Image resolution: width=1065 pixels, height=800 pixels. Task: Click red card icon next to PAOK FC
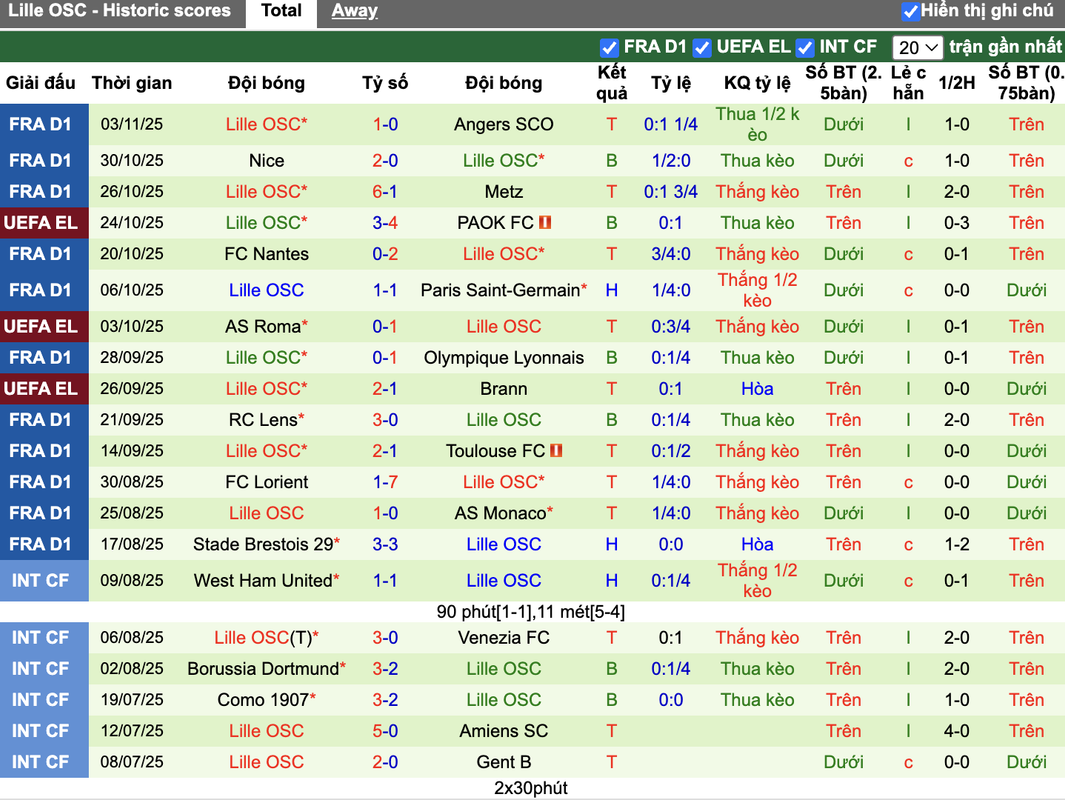tap(545, 222)
